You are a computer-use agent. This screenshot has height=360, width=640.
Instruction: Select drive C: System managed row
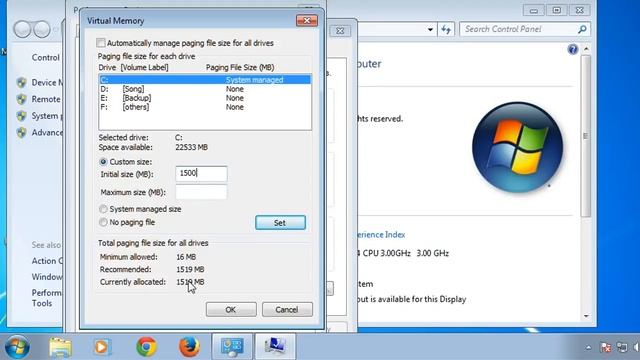[x=205, y=80]
